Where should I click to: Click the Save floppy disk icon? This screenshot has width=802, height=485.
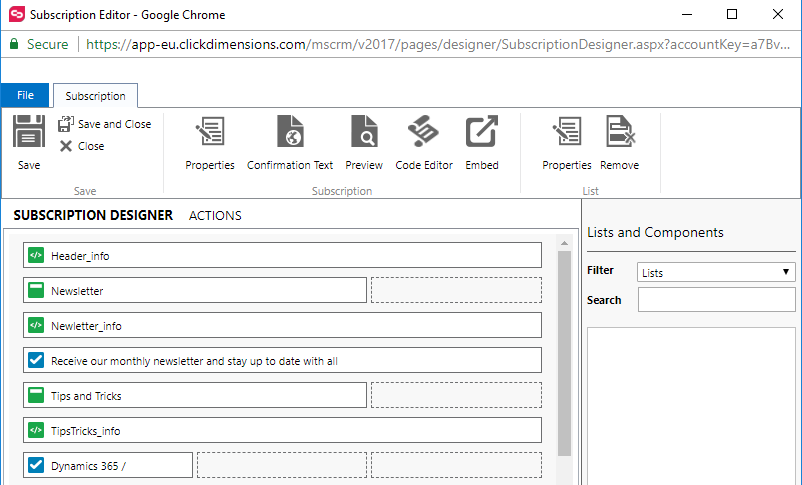[29, 131]
